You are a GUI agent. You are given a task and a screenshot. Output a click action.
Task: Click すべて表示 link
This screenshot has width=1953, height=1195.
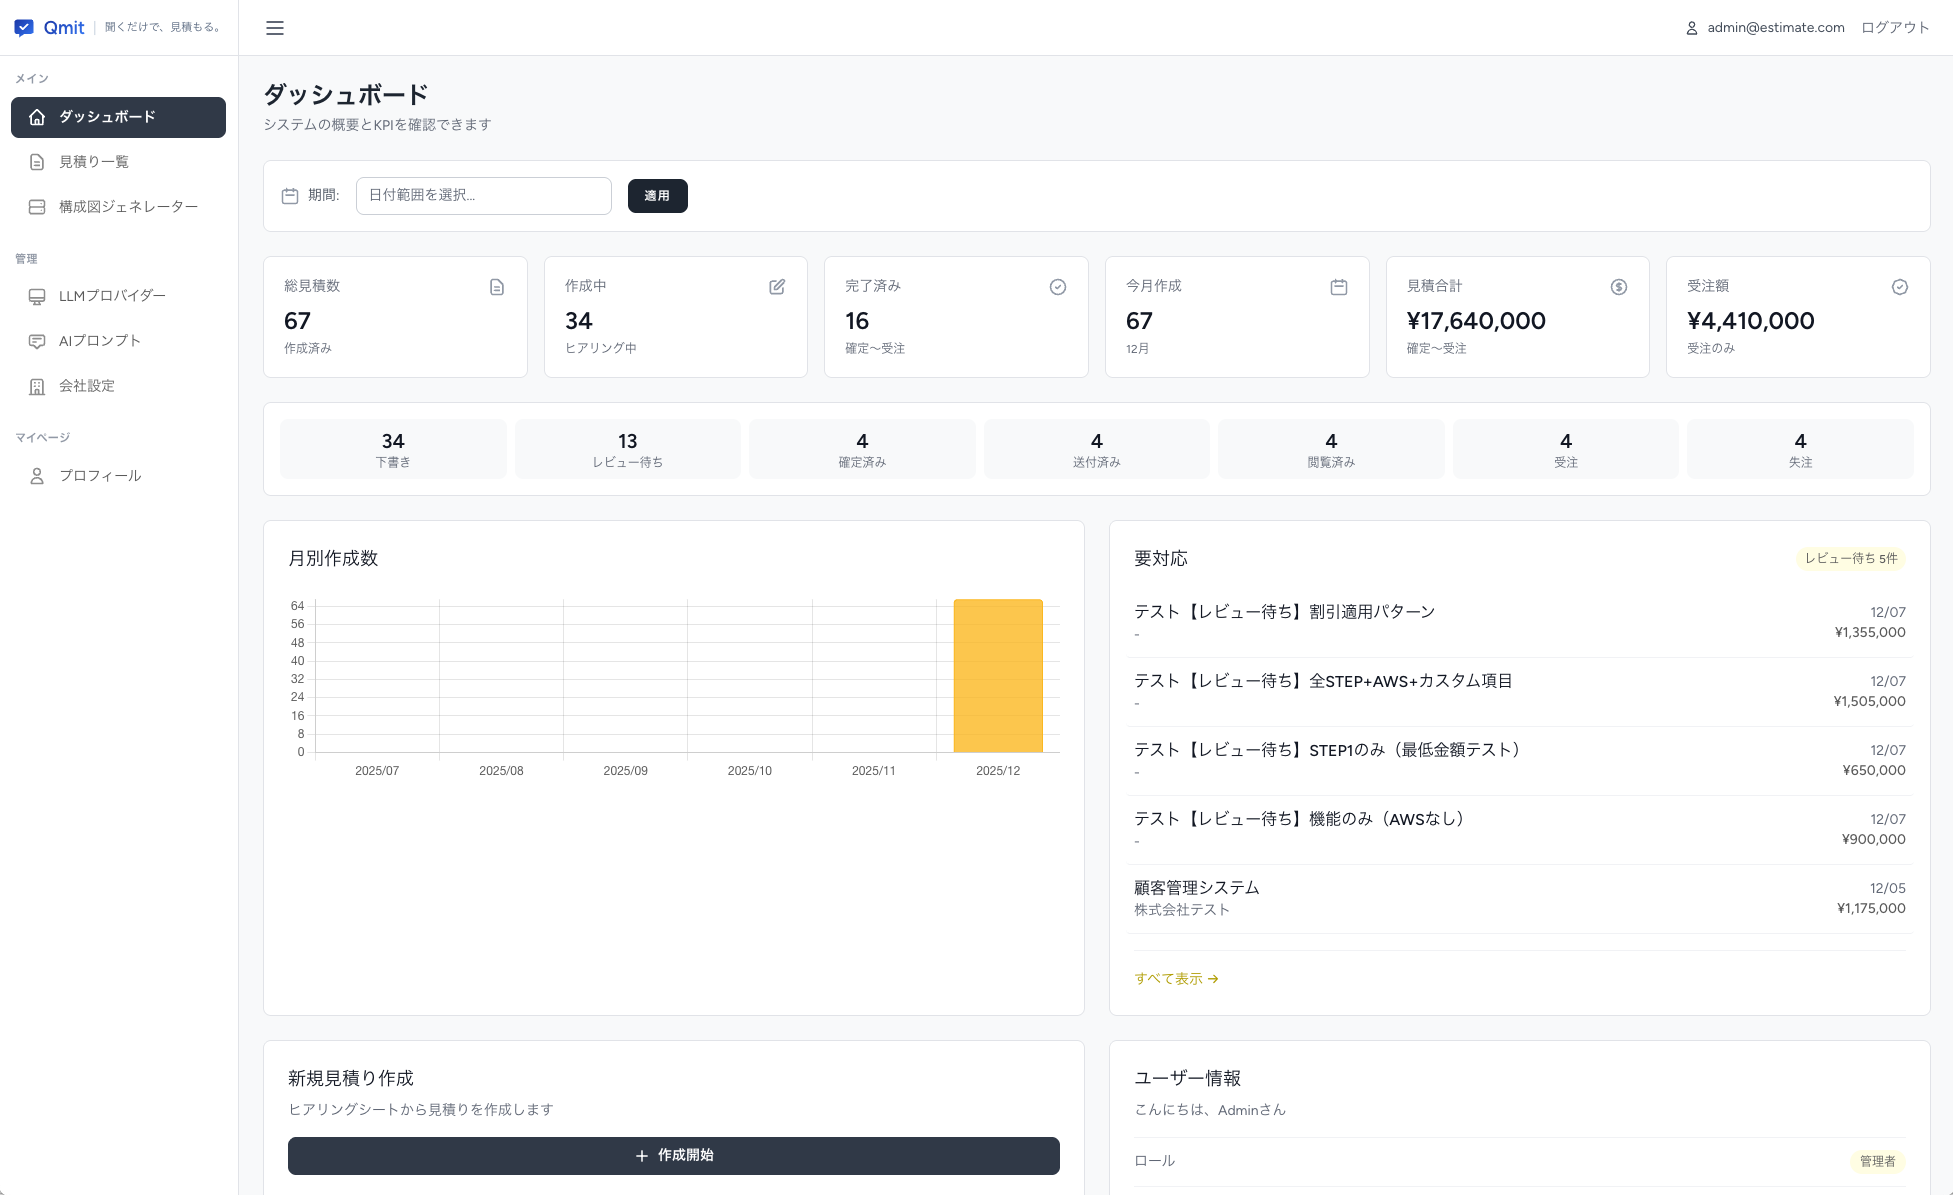click(1176, 979)
